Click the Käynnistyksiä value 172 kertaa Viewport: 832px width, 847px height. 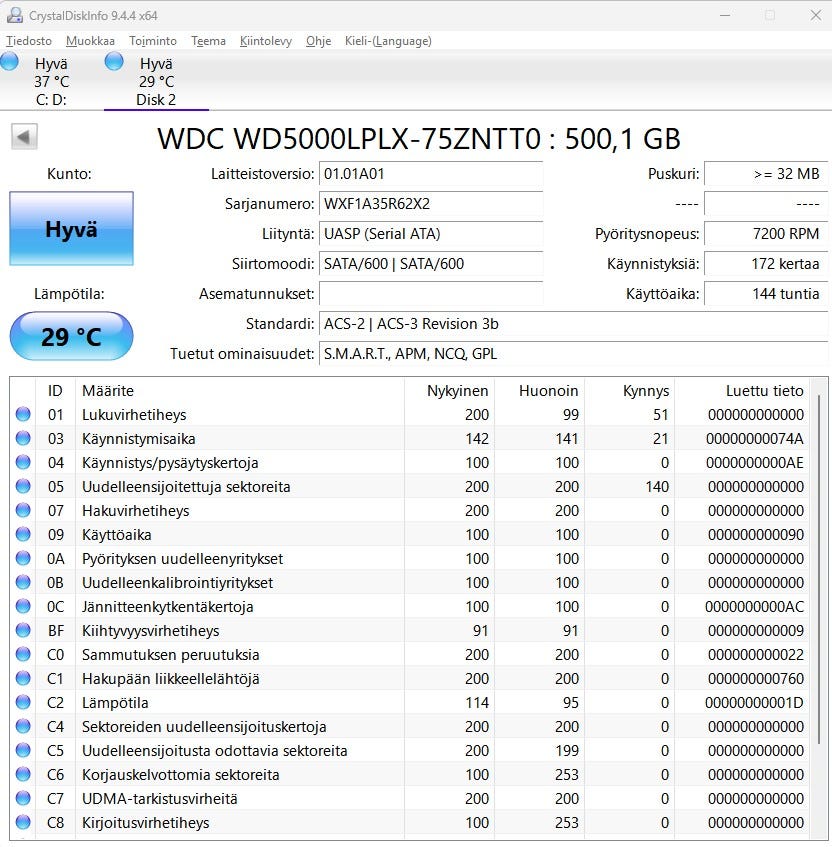tap(766, 264)
